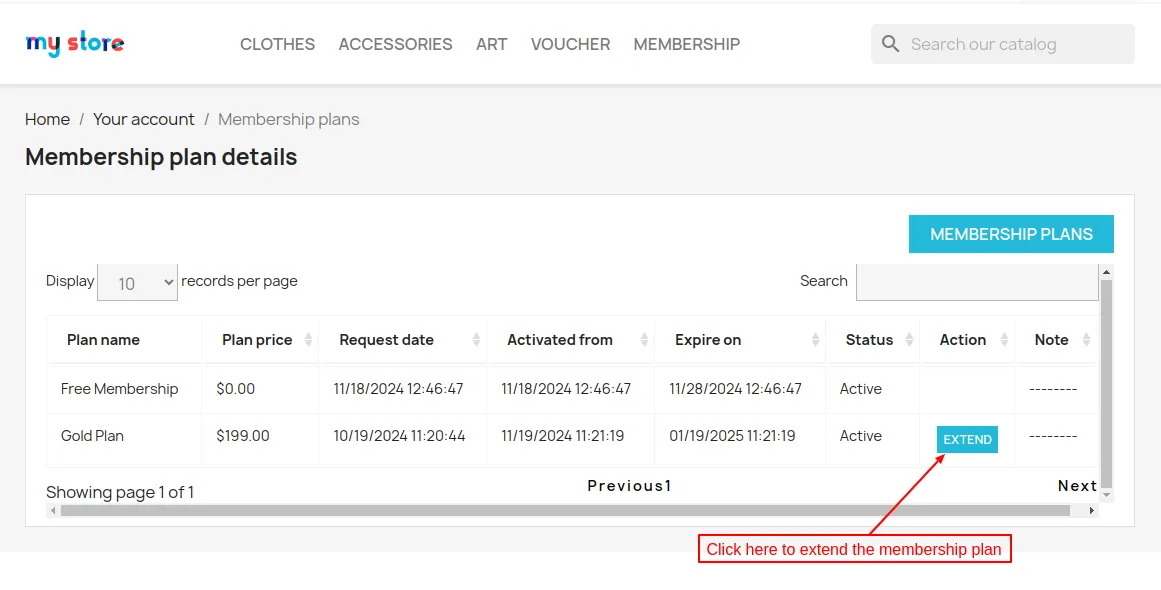This screenshot has width=1161, height=590.
Task: Click the table Search input field
Action: (976, 282)
